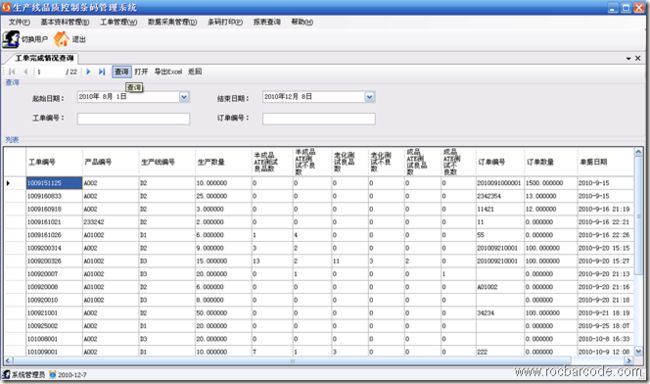
Task: Click the 结束日期 date field
Action: (319, 97)
